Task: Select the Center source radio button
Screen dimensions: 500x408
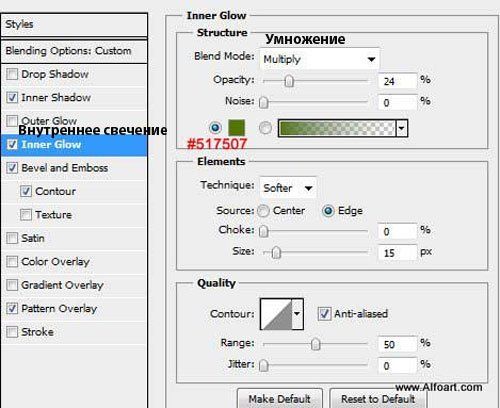Action: (x=263, y=211)
